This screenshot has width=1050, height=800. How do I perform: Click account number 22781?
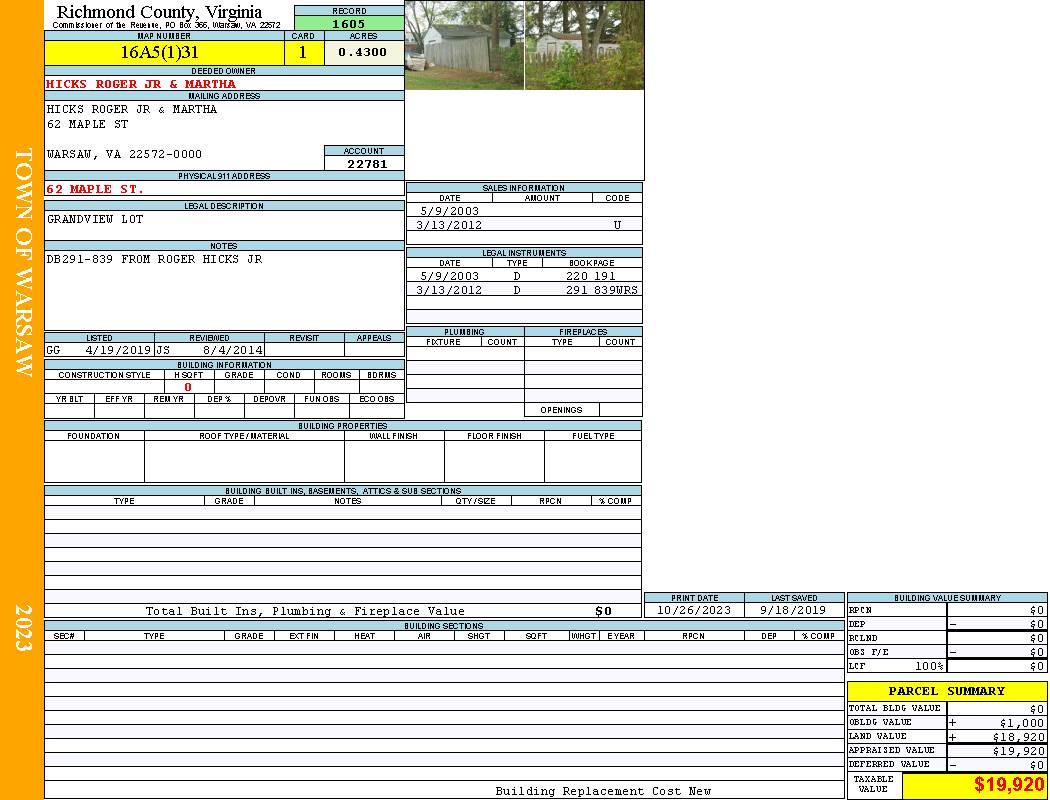[x=367, y=164]
